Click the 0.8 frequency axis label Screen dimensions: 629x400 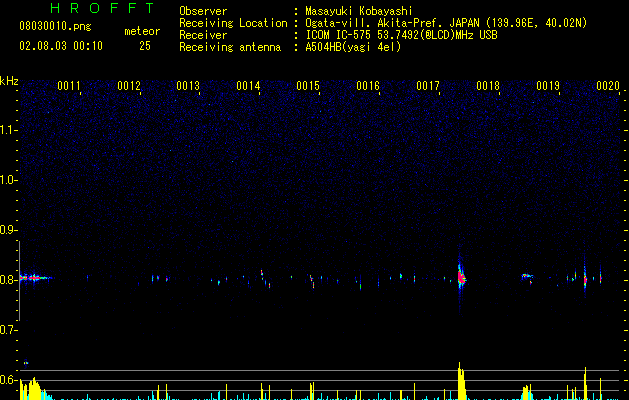click(x=7, y=280)
